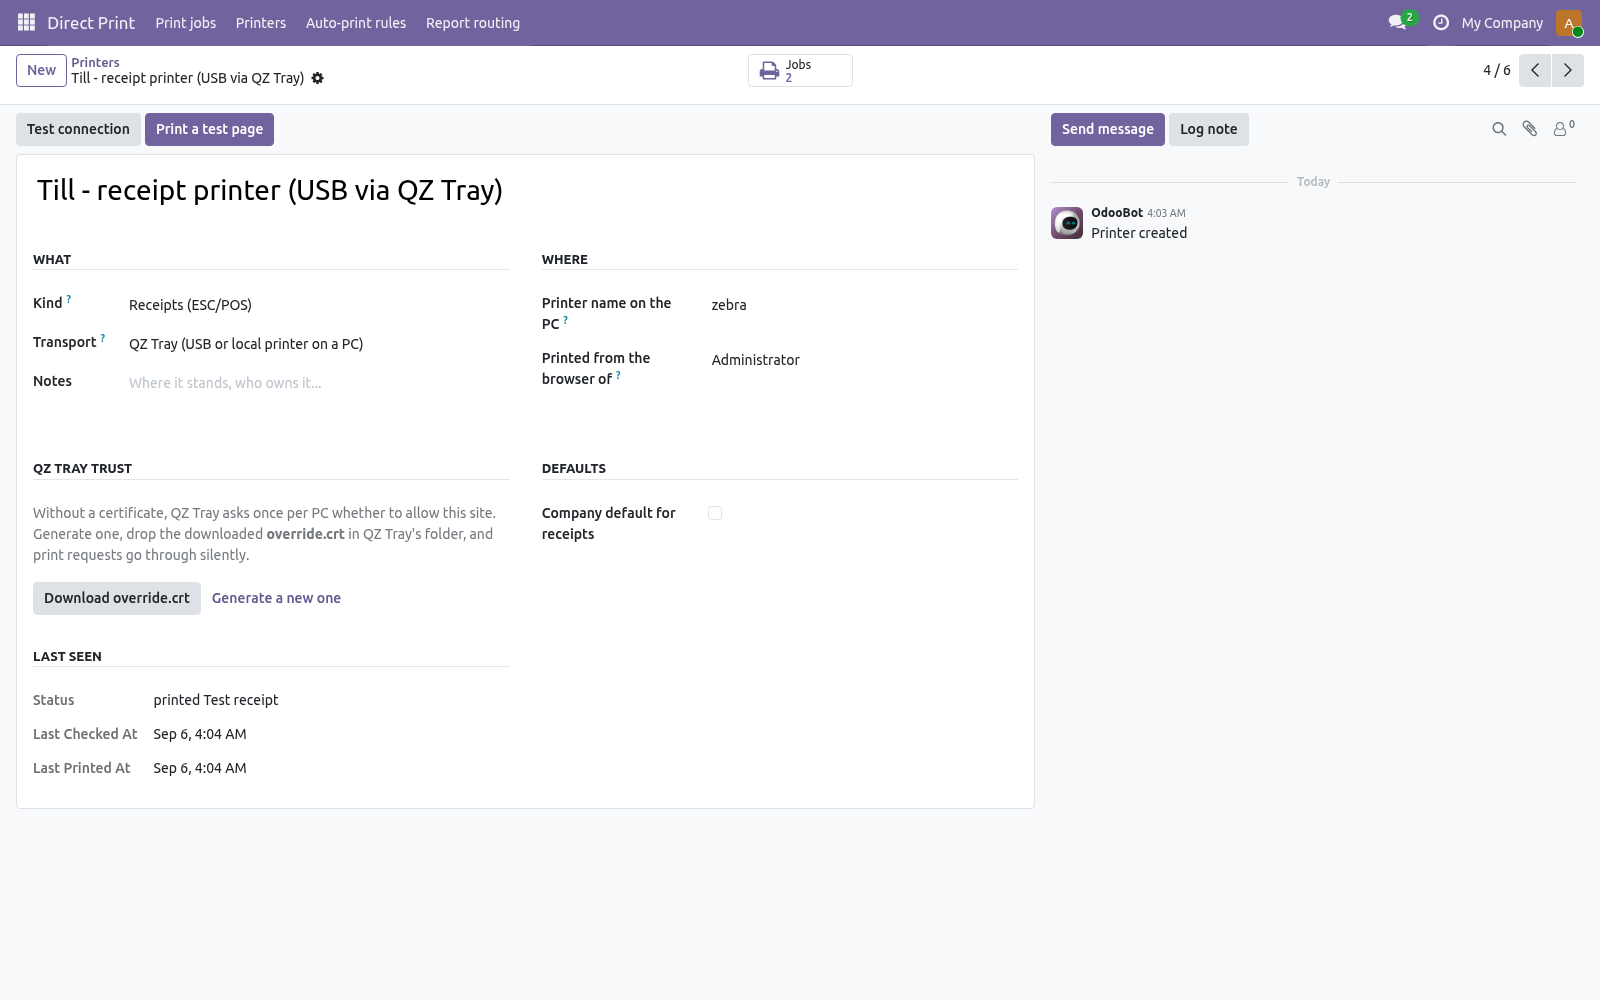Open the gear actions menu beside record title

click(317, 78)
